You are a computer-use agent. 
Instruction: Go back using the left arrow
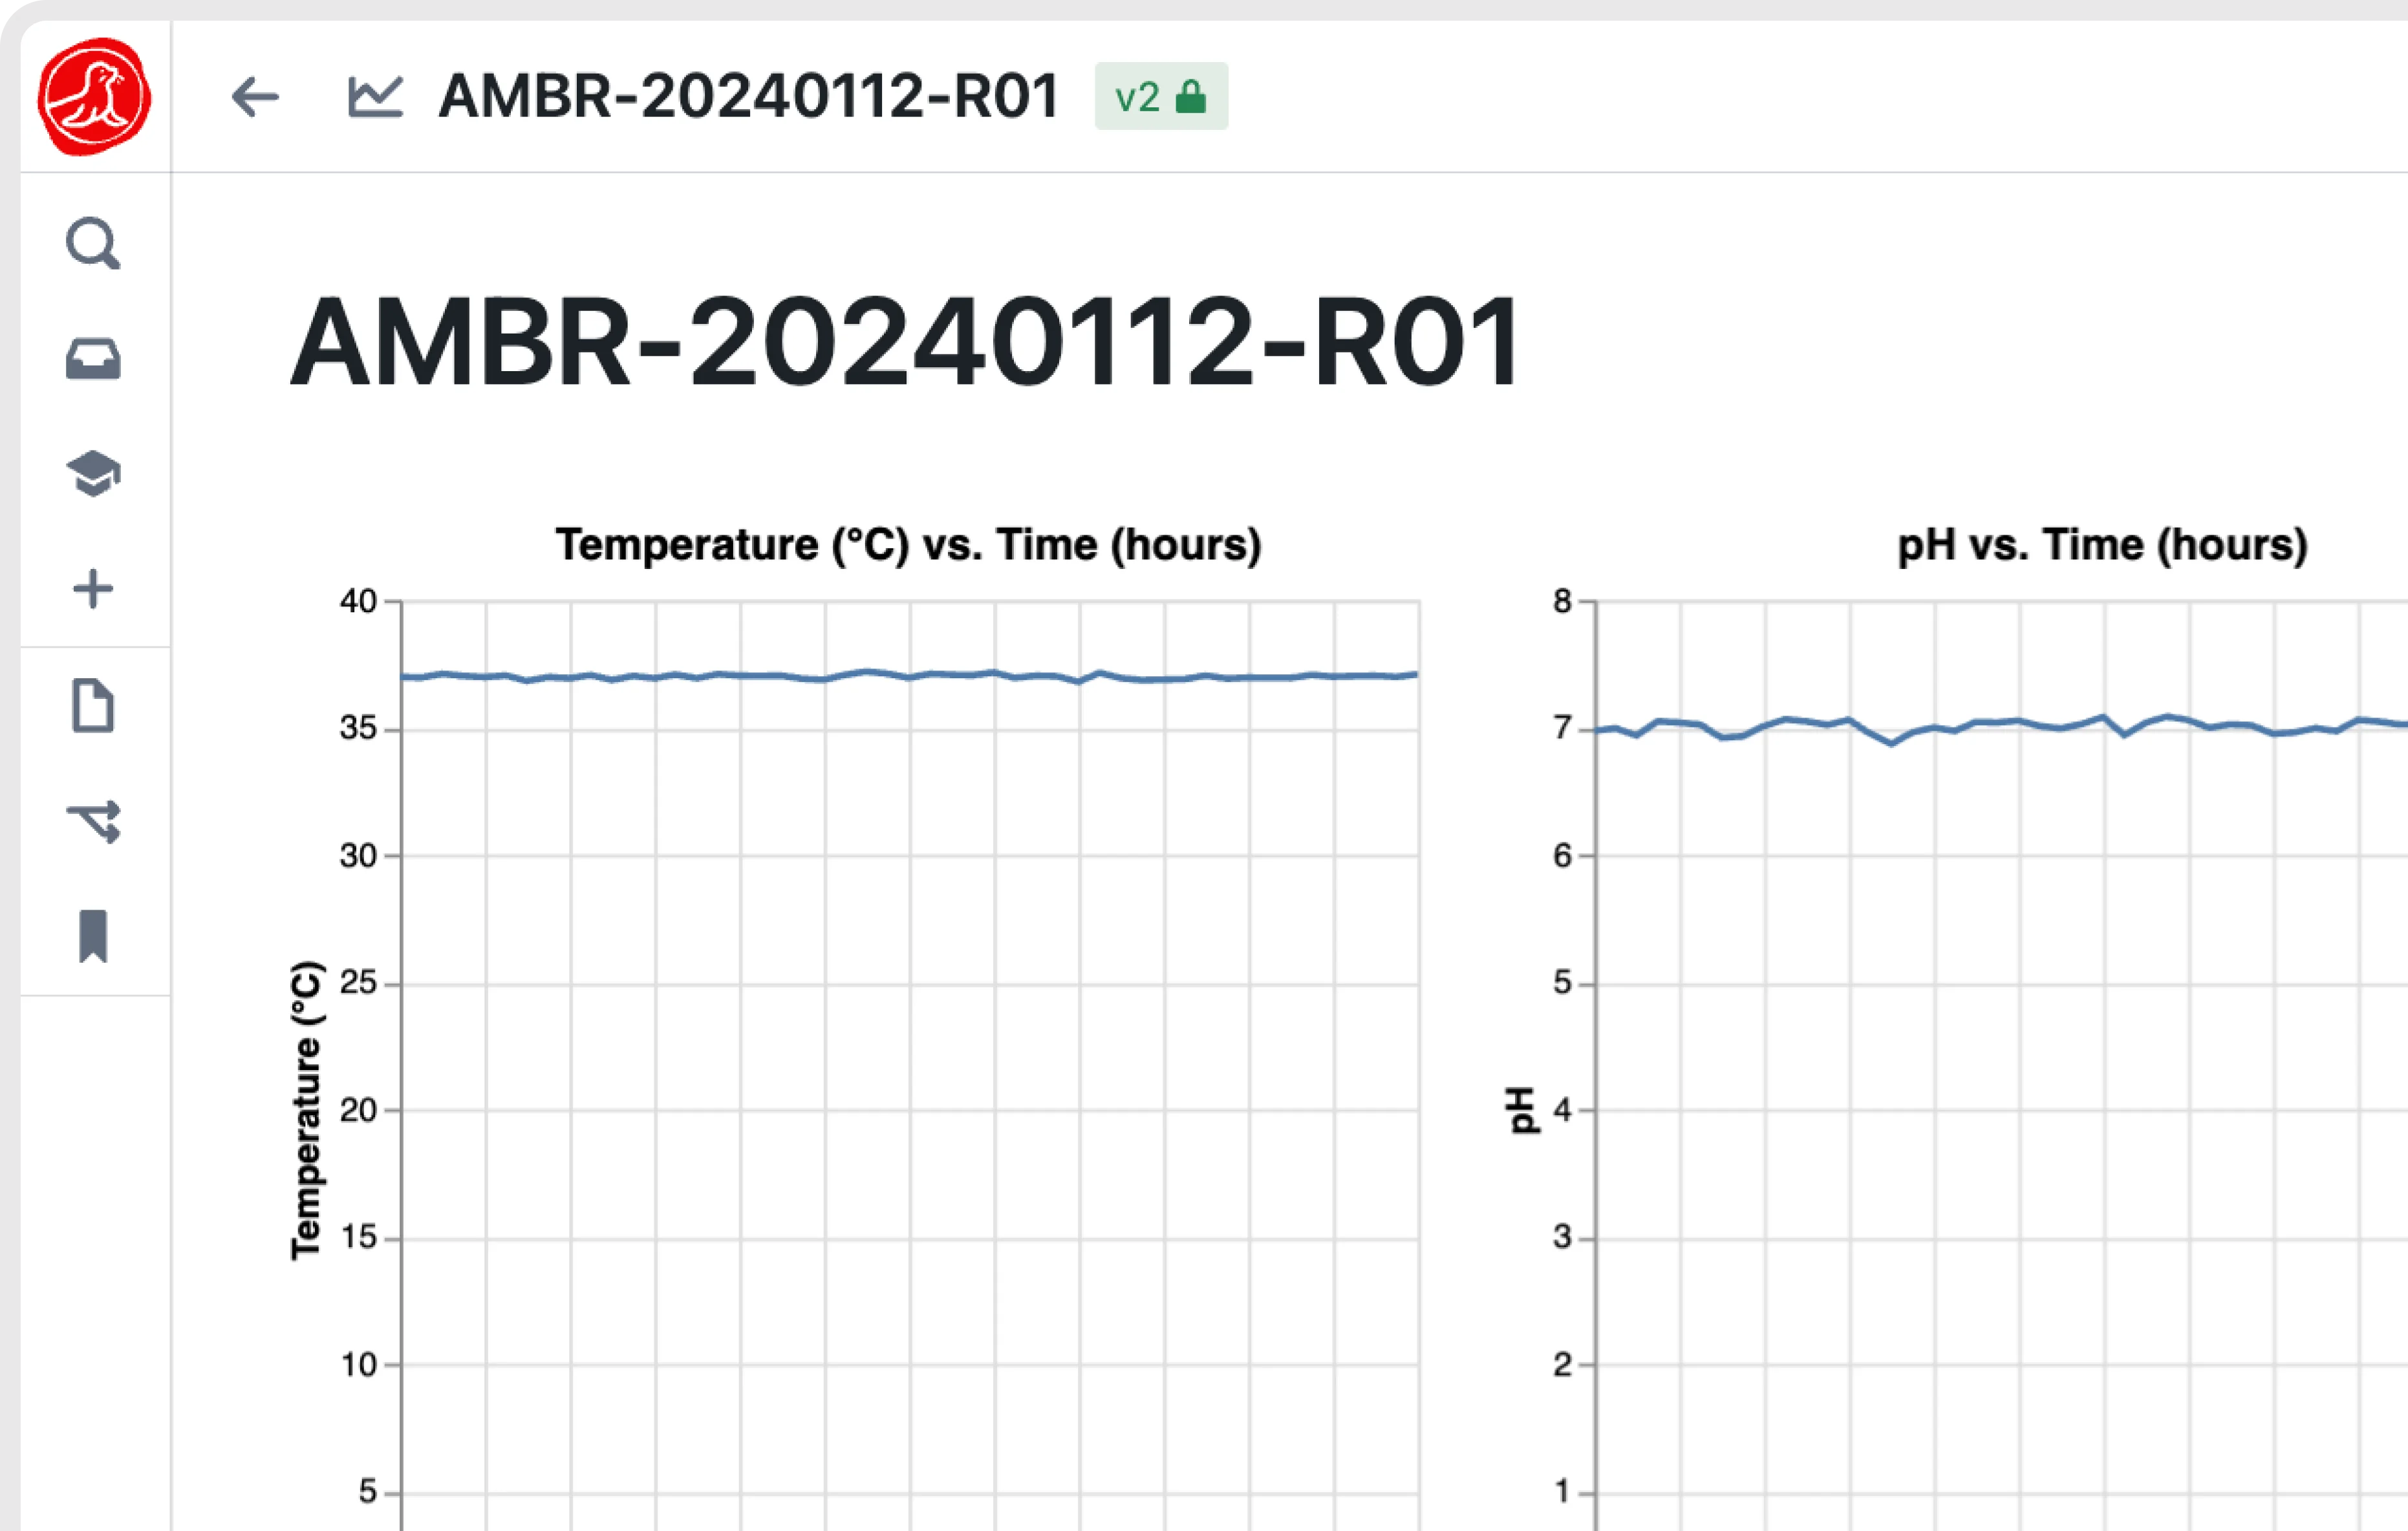[x=254, y=97]
